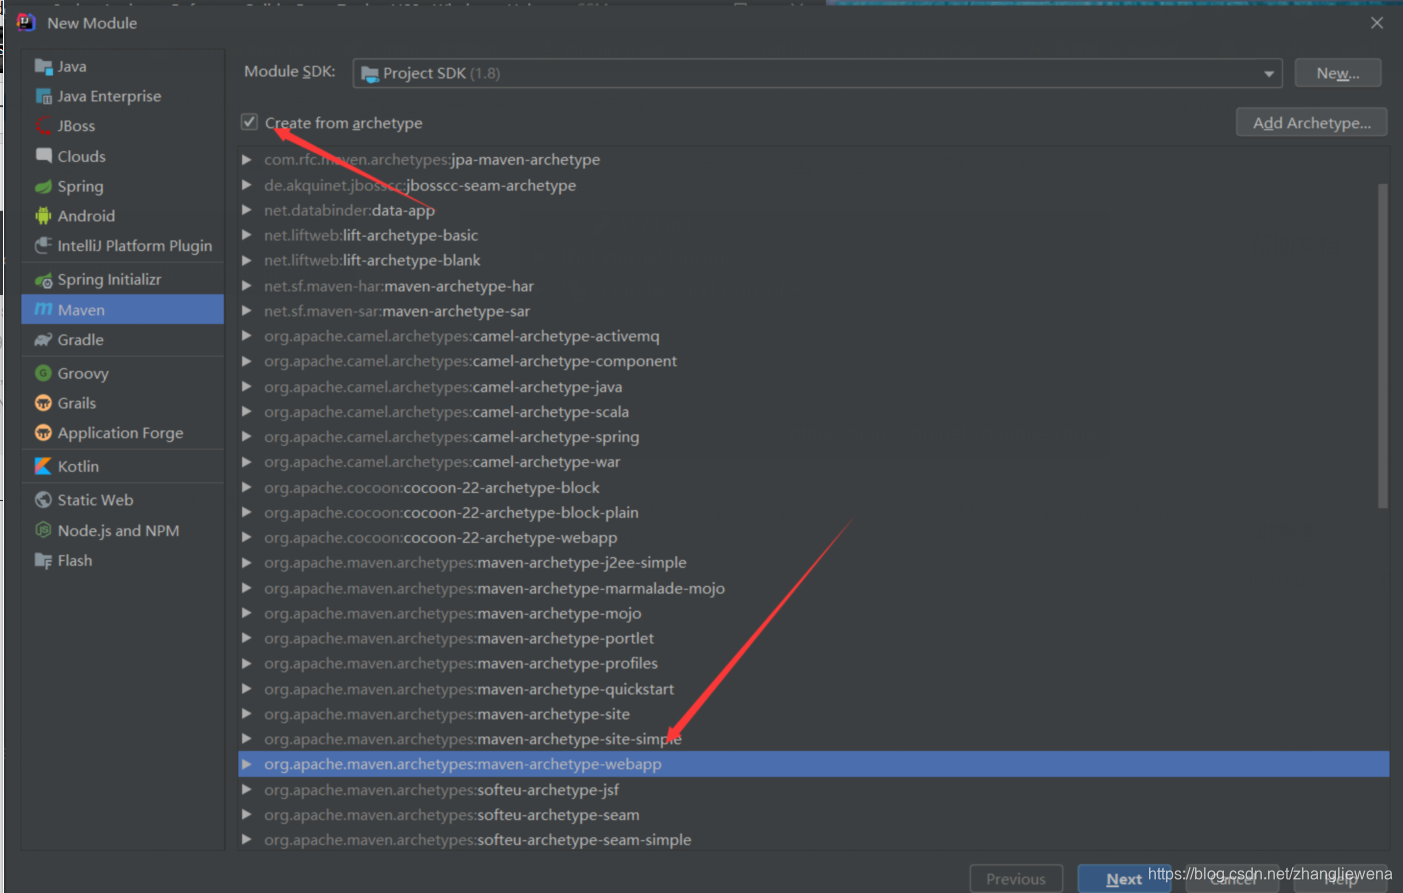Expand jpa-maven-archetype entry
This screenshot has width=1403, height=893.
246,159
